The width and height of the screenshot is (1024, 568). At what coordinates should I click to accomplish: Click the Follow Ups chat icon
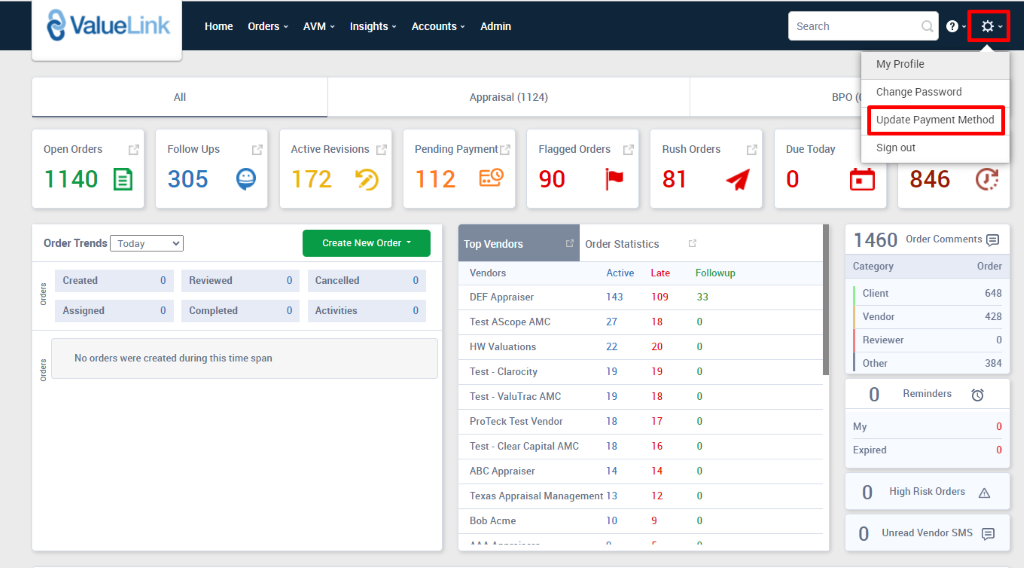pos(246,180)
